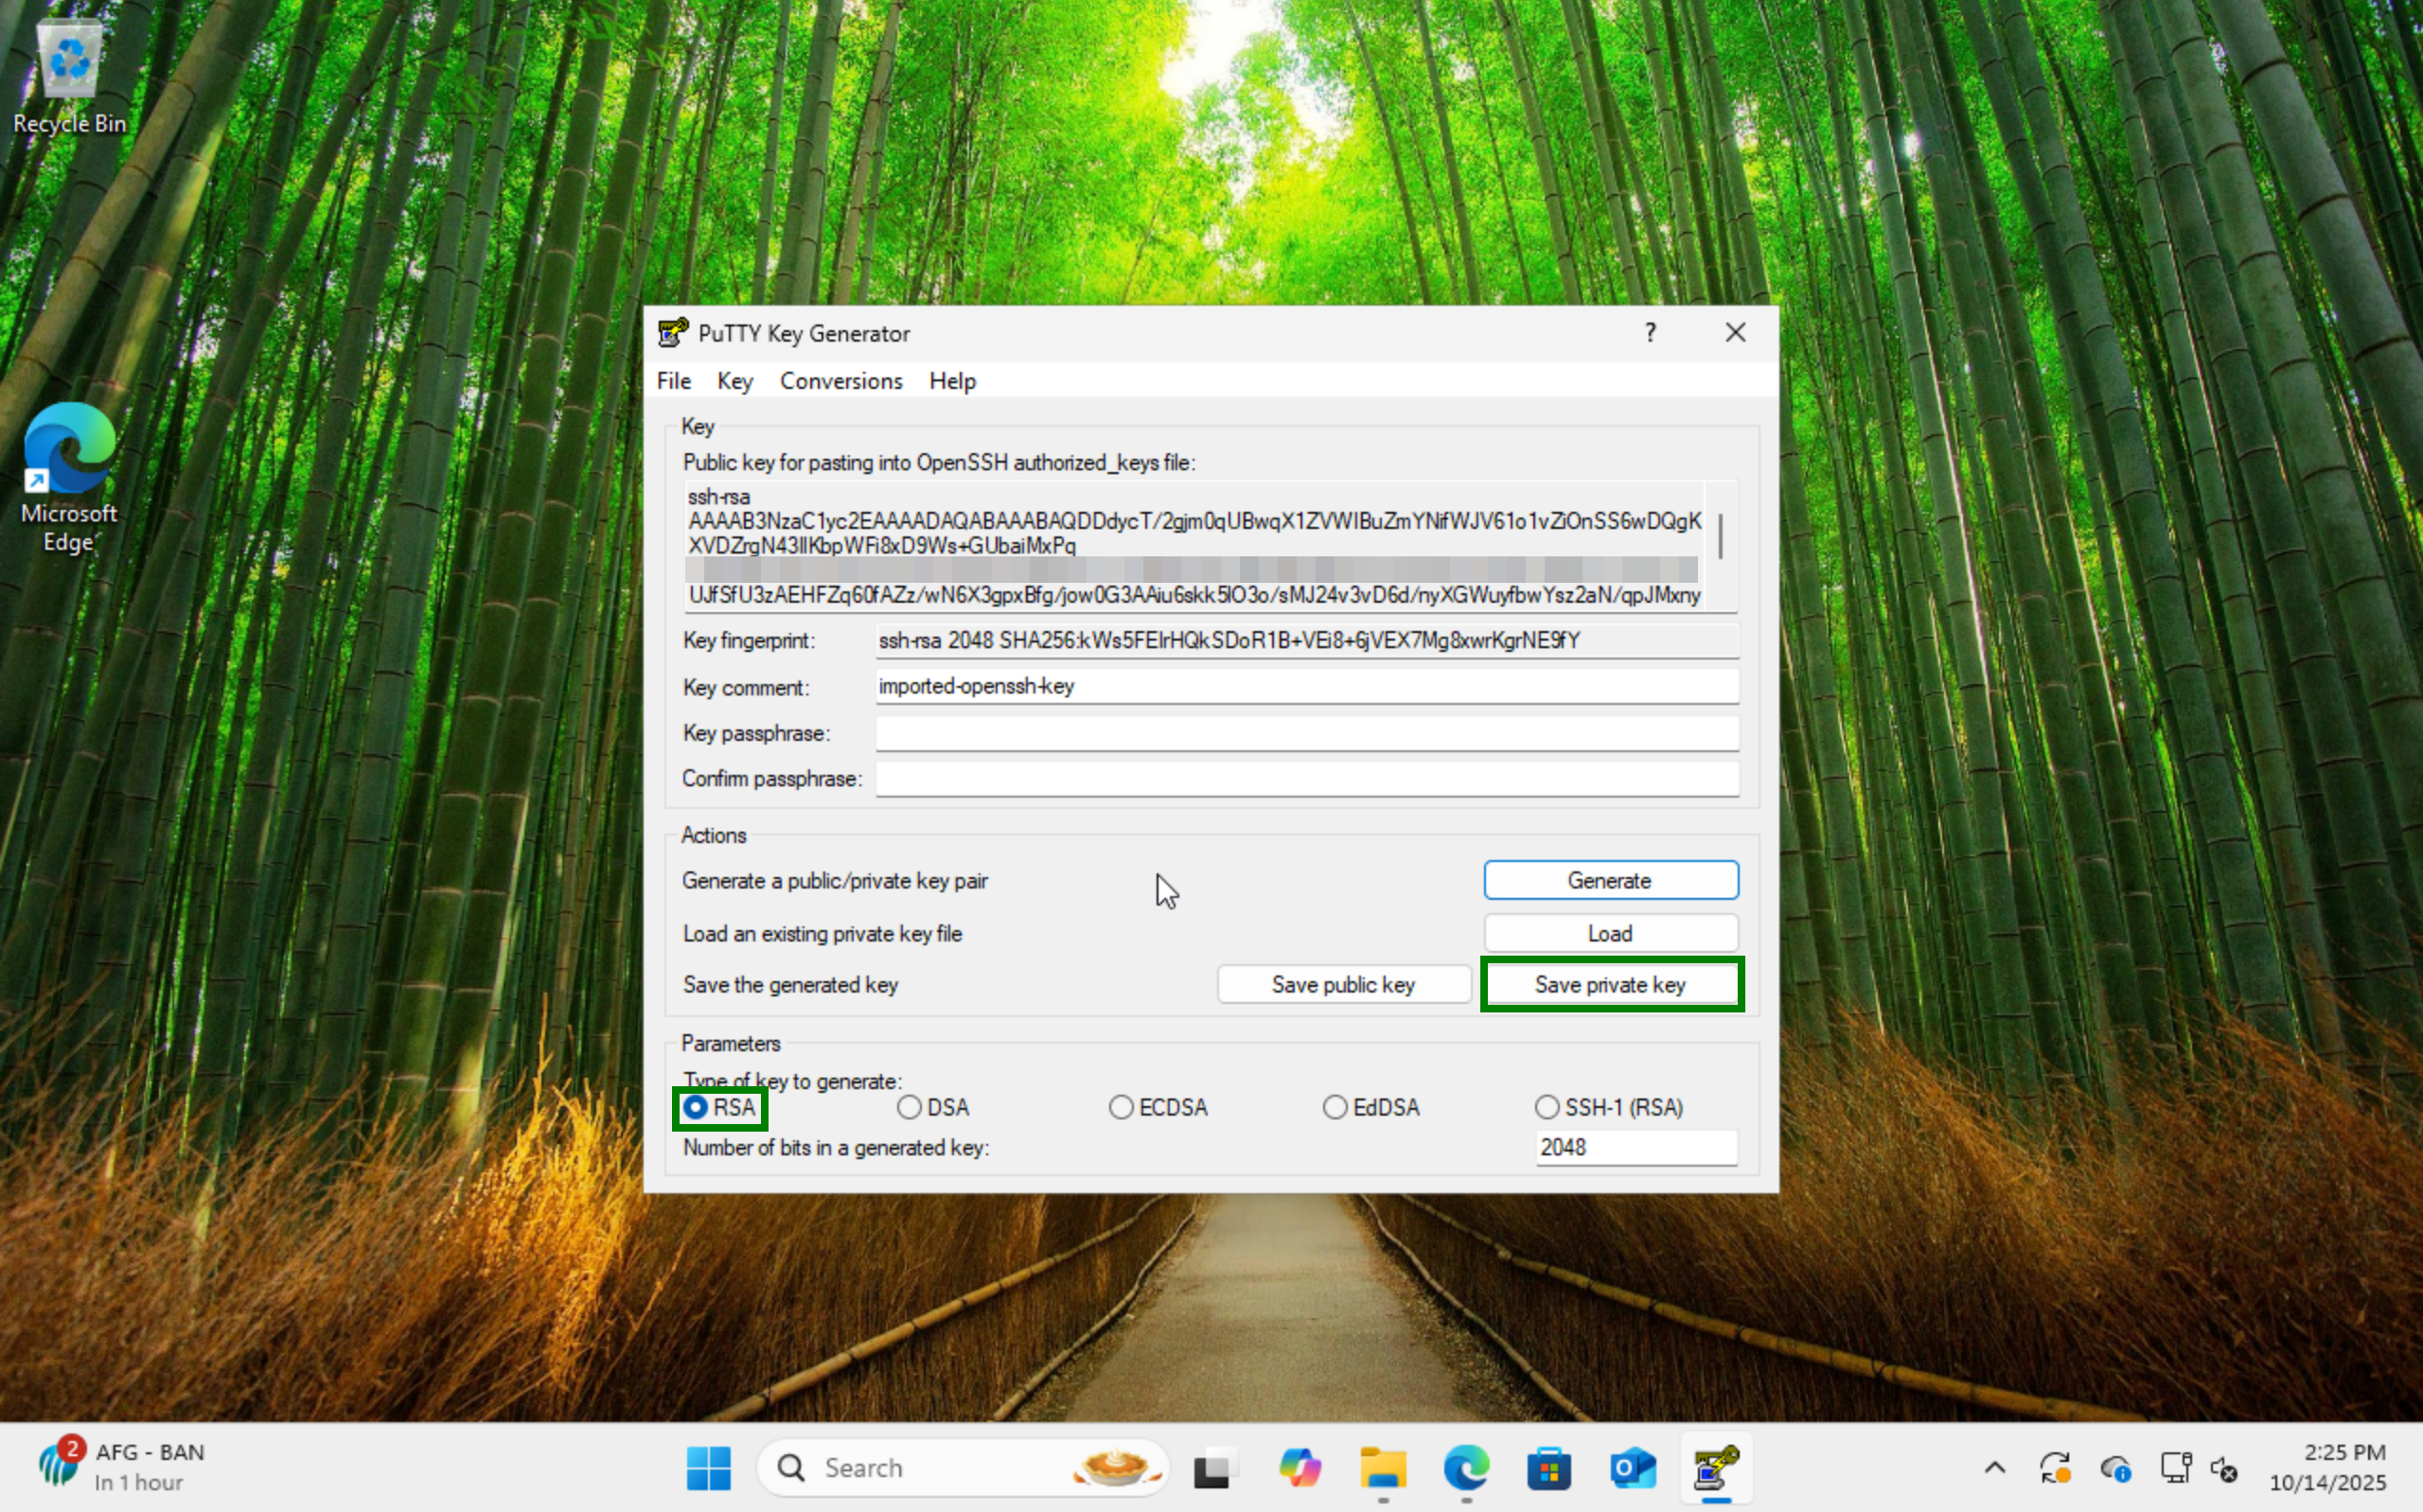This screenshot has height=1512, width=2423.
Task: Click the Save private key button
Action: click(1610, 984)
